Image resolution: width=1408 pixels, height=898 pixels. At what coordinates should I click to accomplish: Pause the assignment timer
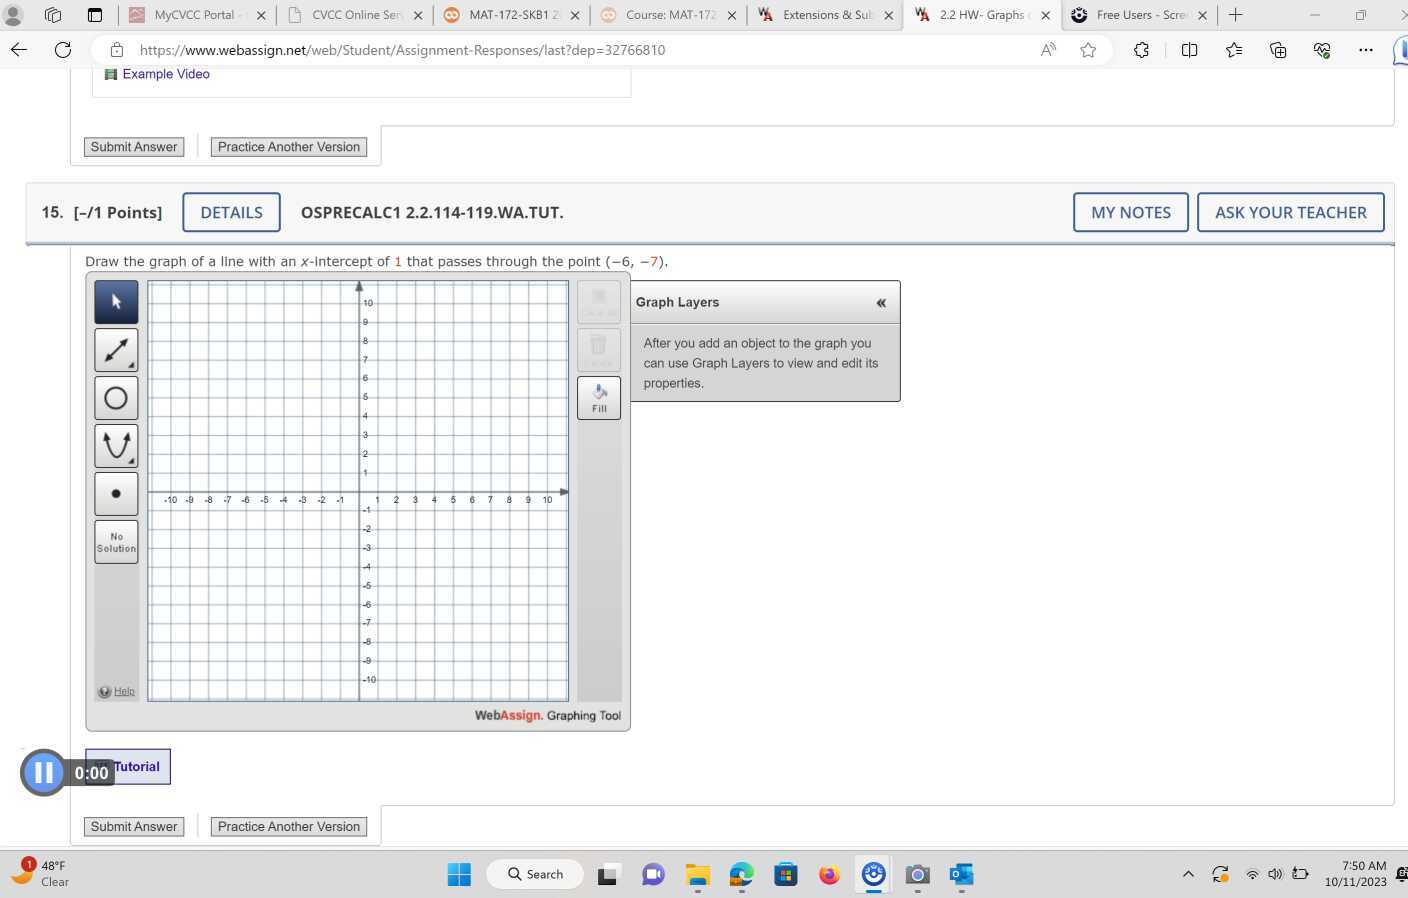43,771
